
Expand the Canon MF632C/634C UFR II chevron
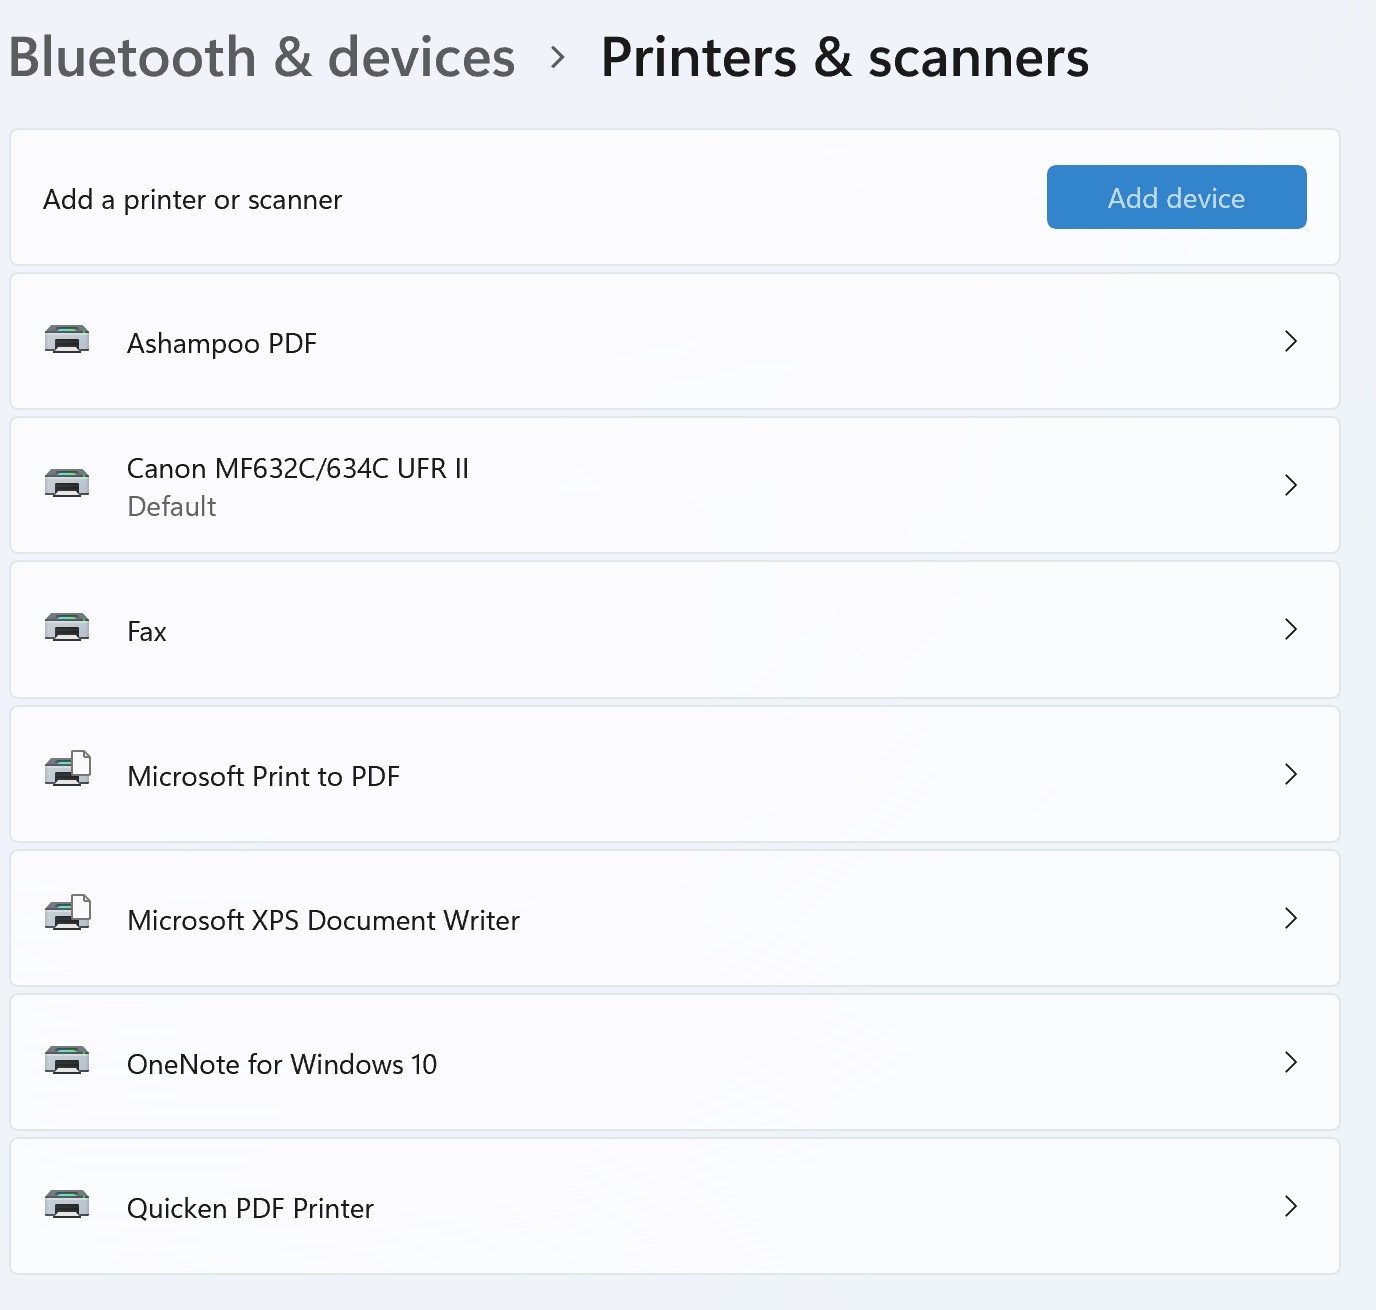click(x=1291, y=485)
